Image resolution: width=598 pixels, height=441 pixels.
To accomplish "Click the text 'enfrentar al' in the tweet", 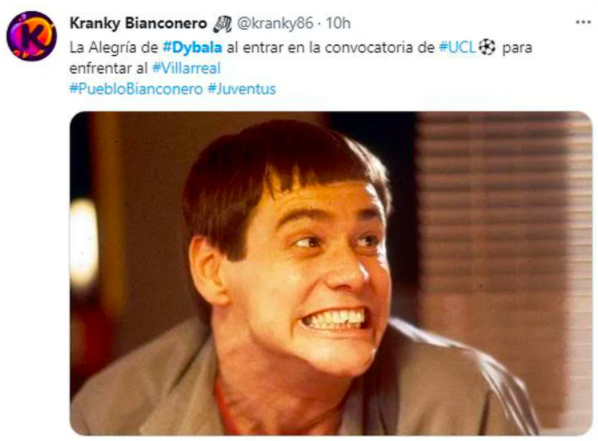I will coord(108,68).
